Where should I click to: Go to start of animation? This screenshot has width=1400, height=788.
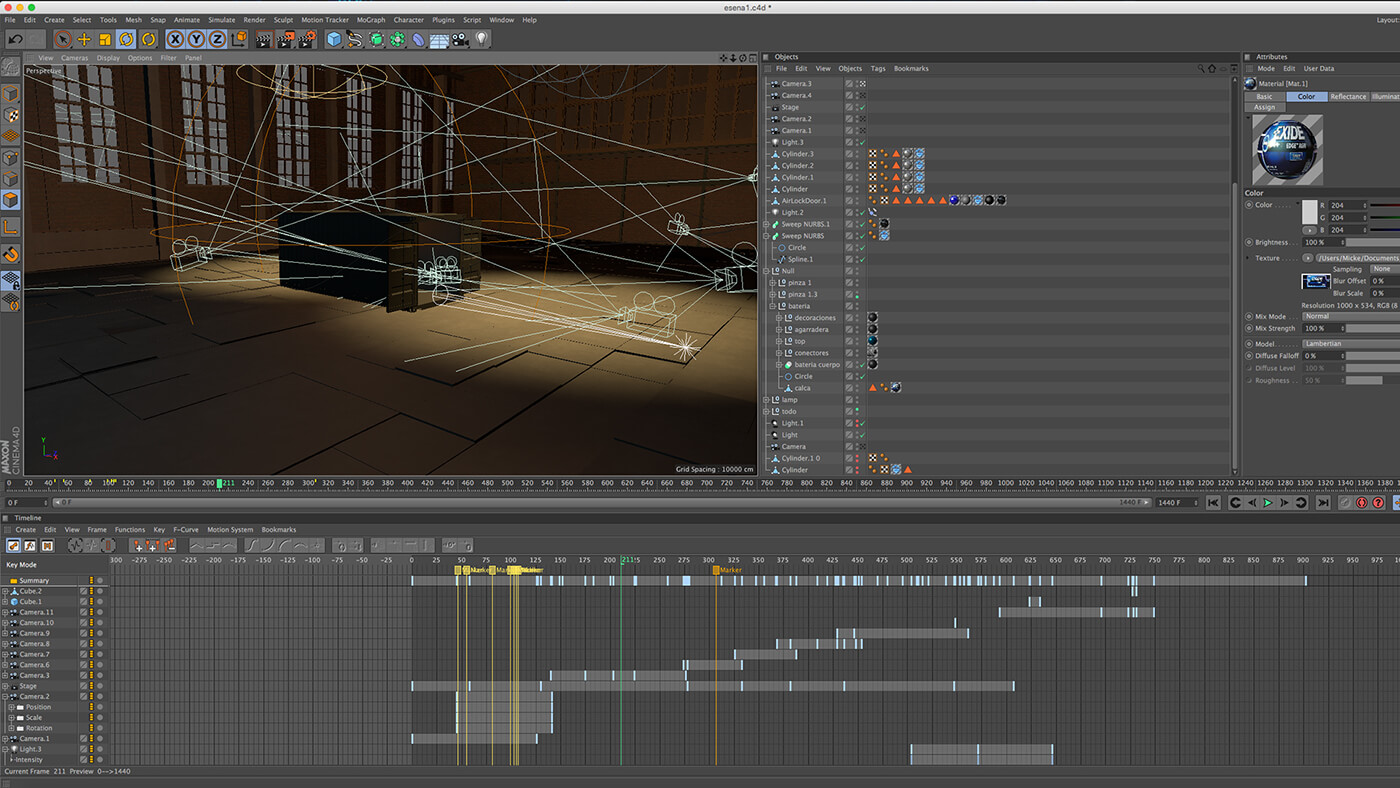tap(1213, 503)
